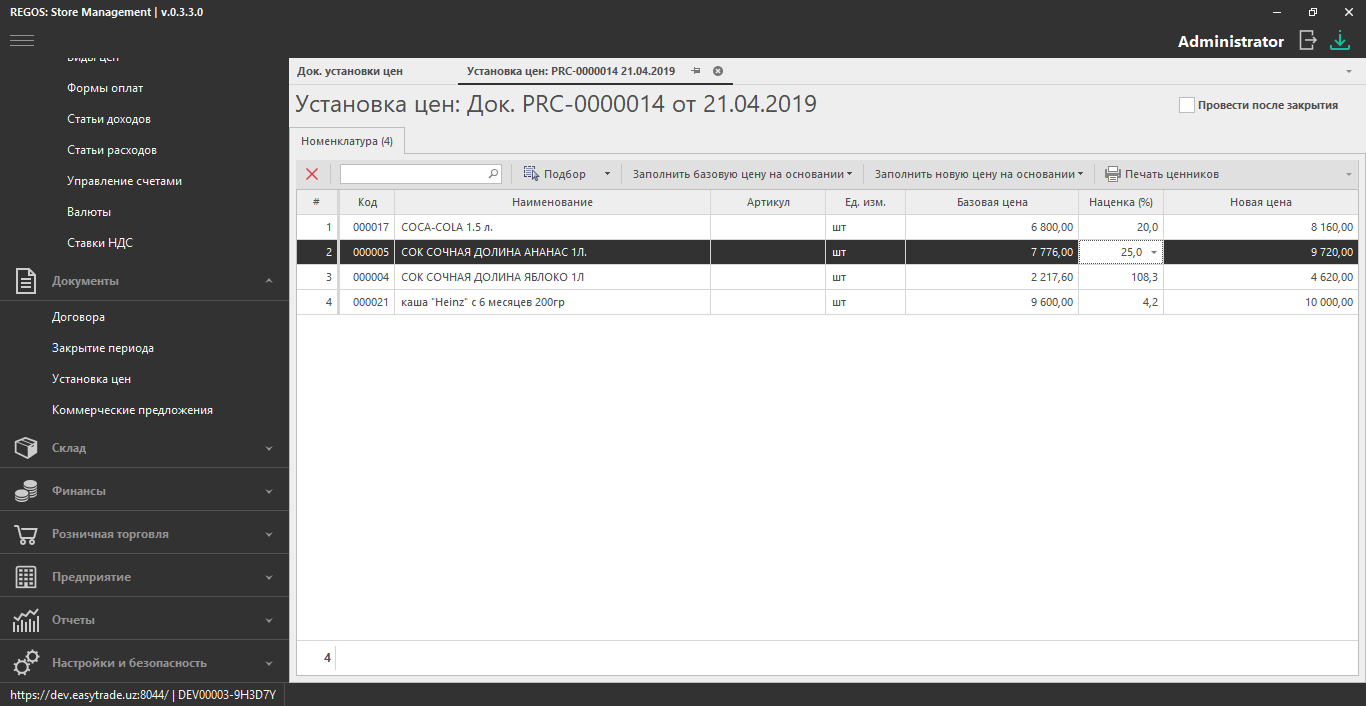The height and width of the screenshot is (706, 1366).
Task: Collapse the Документы section
Action: [x=269, y=281]
